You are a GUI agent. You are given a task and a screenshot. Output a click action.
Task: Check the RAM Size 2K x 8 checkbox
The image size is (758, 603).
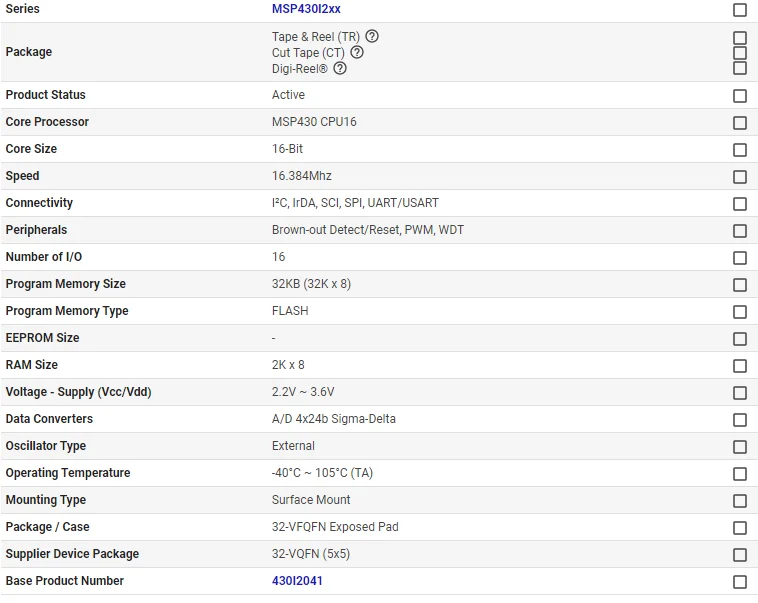coord(740,366)
